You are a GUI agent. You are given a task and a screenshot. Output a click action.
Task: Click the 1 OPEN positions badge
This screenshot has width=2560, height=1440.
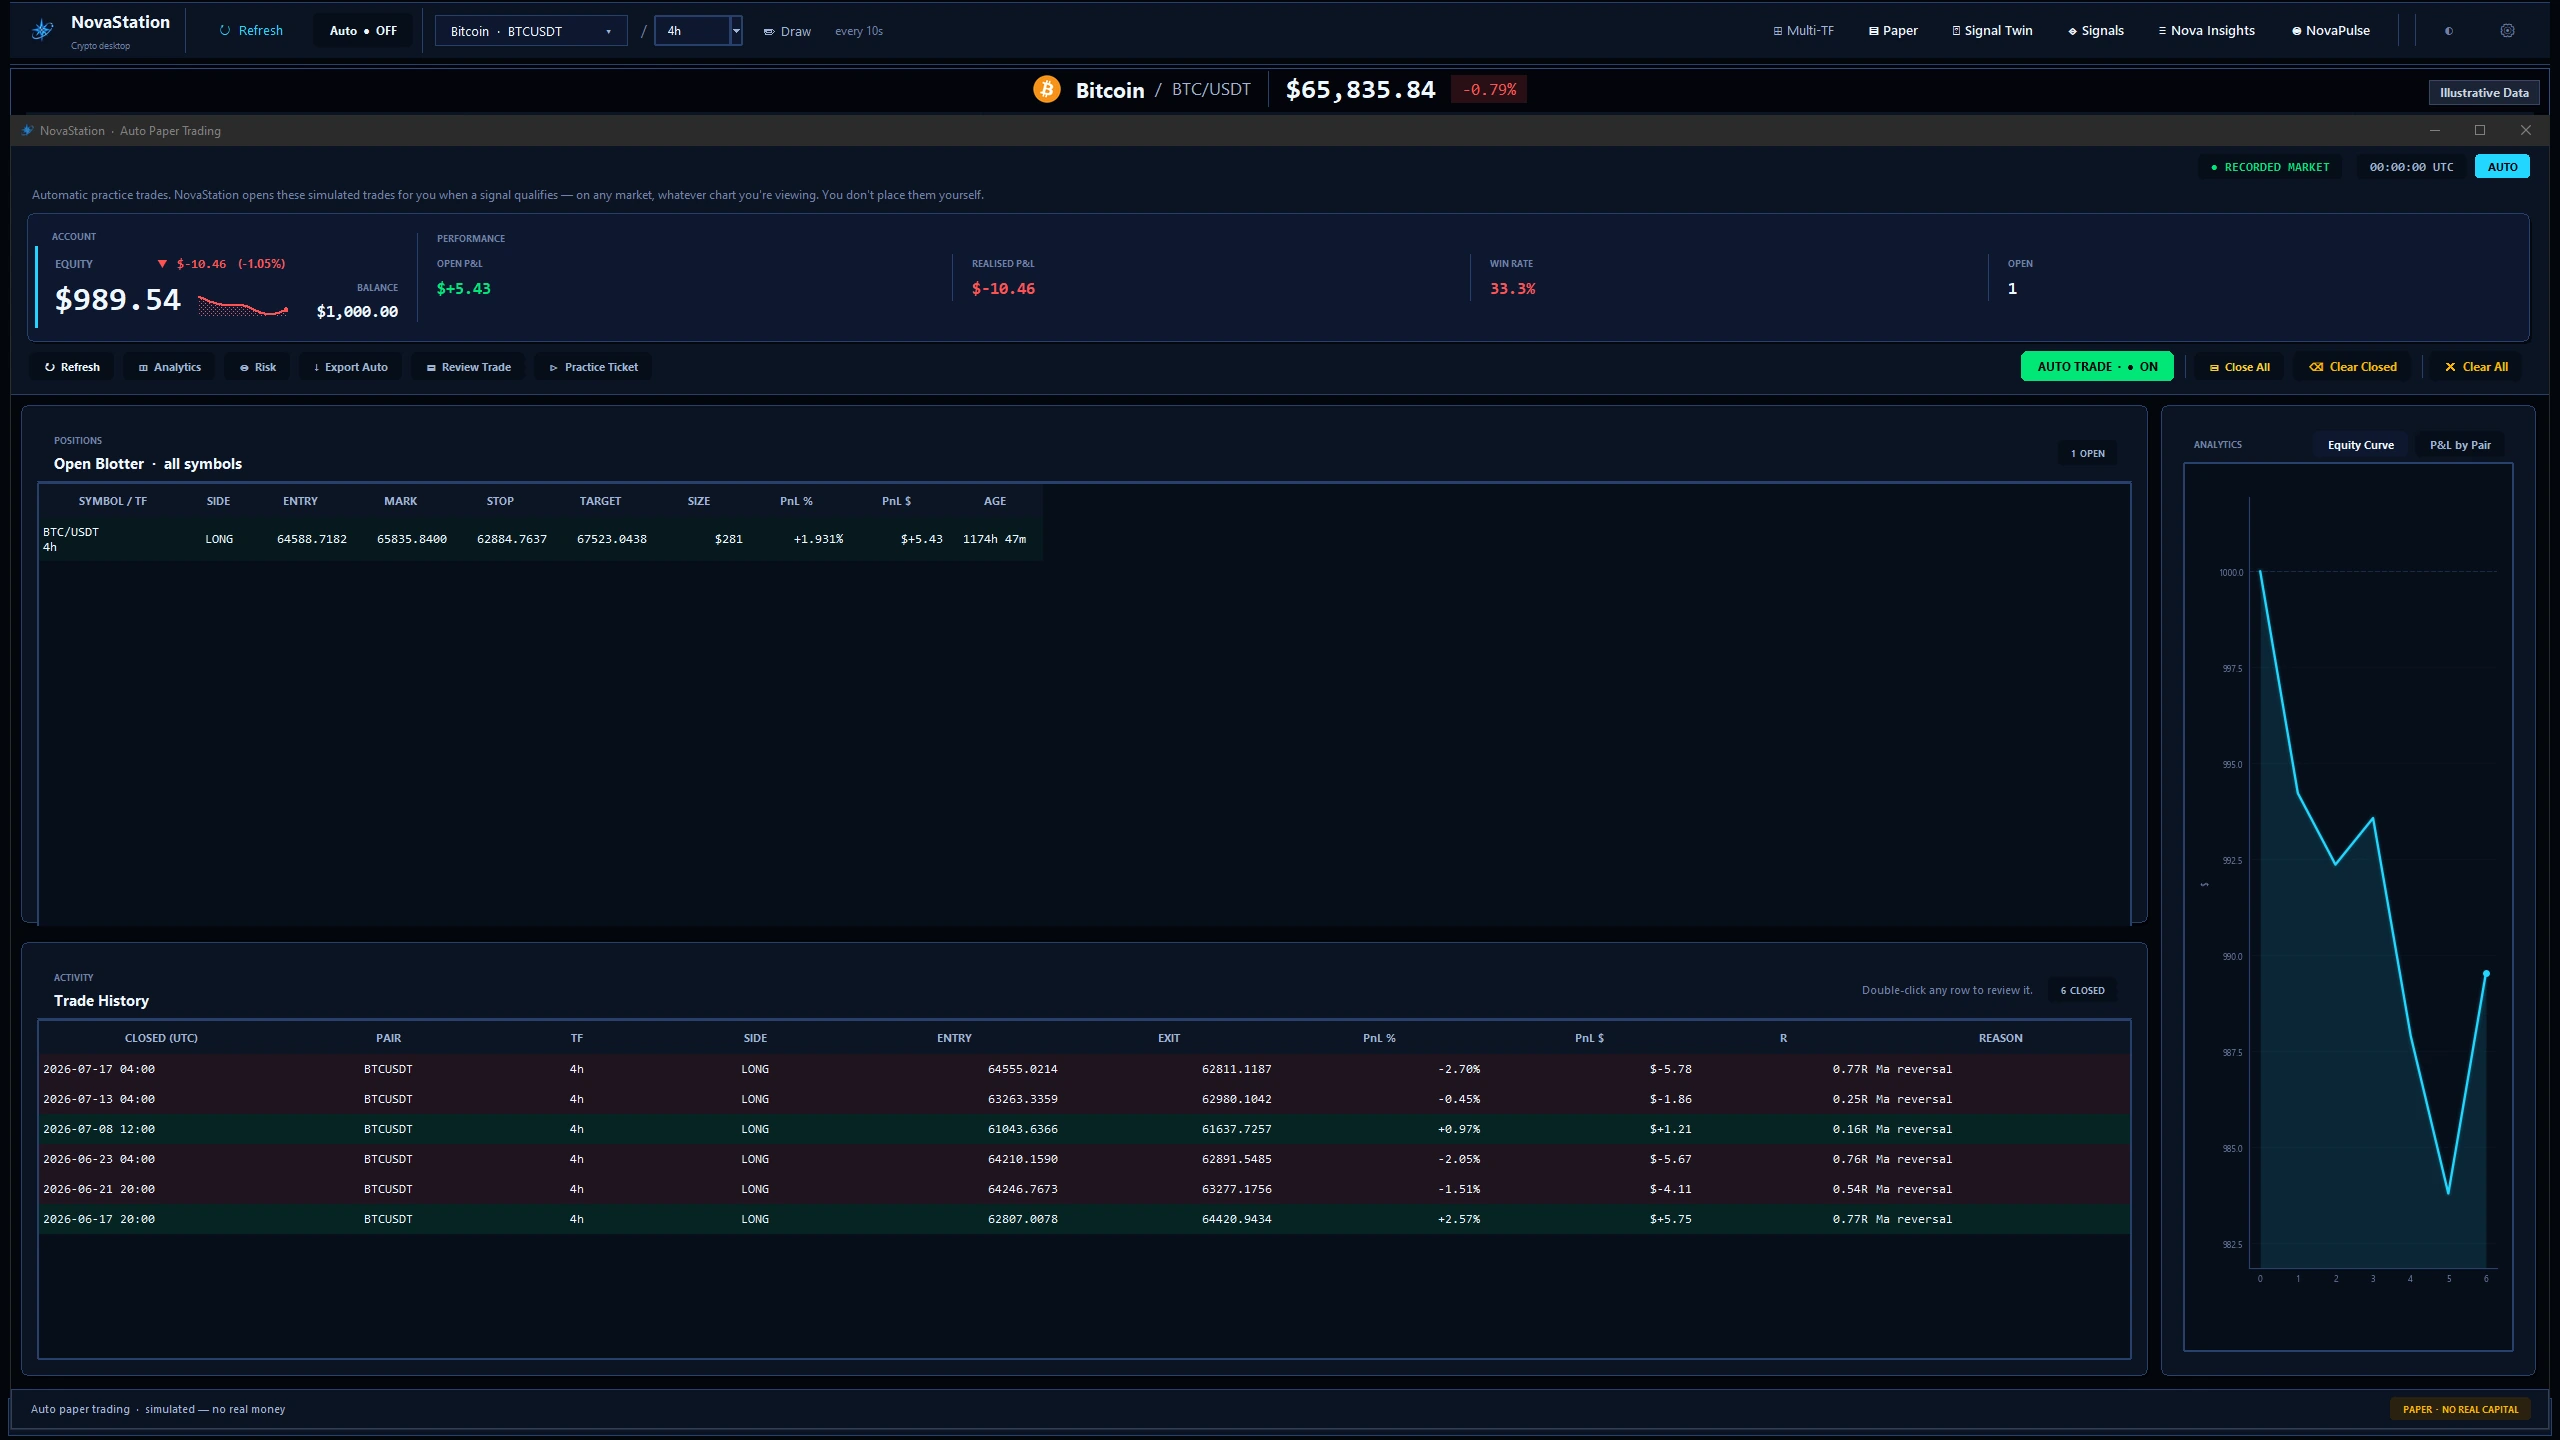coord(2087,454)
